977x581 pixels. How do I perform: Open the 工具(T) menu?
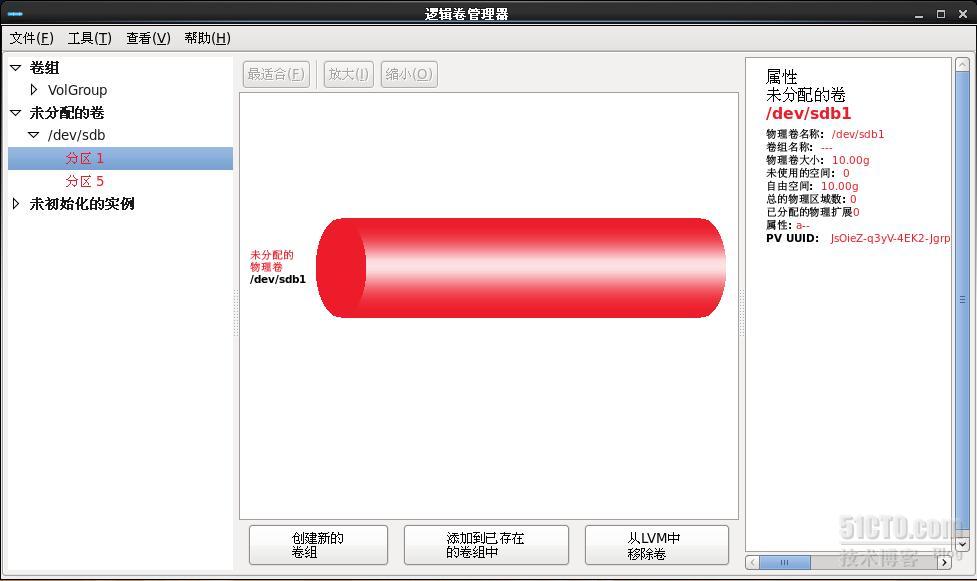[x=89, y=38]
